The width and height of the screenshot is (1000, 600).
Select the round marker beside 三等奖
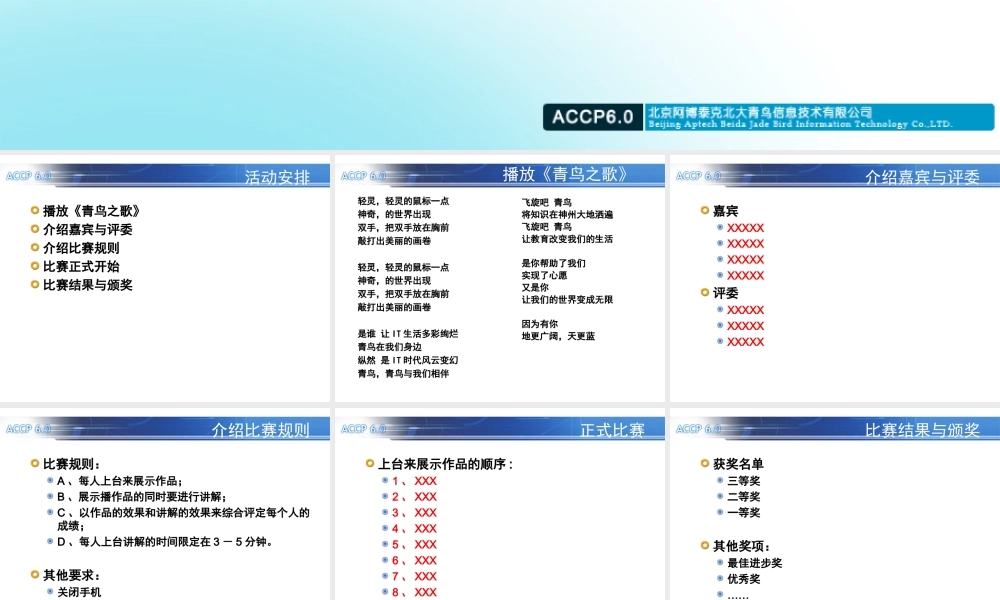[x=718, y=479]
